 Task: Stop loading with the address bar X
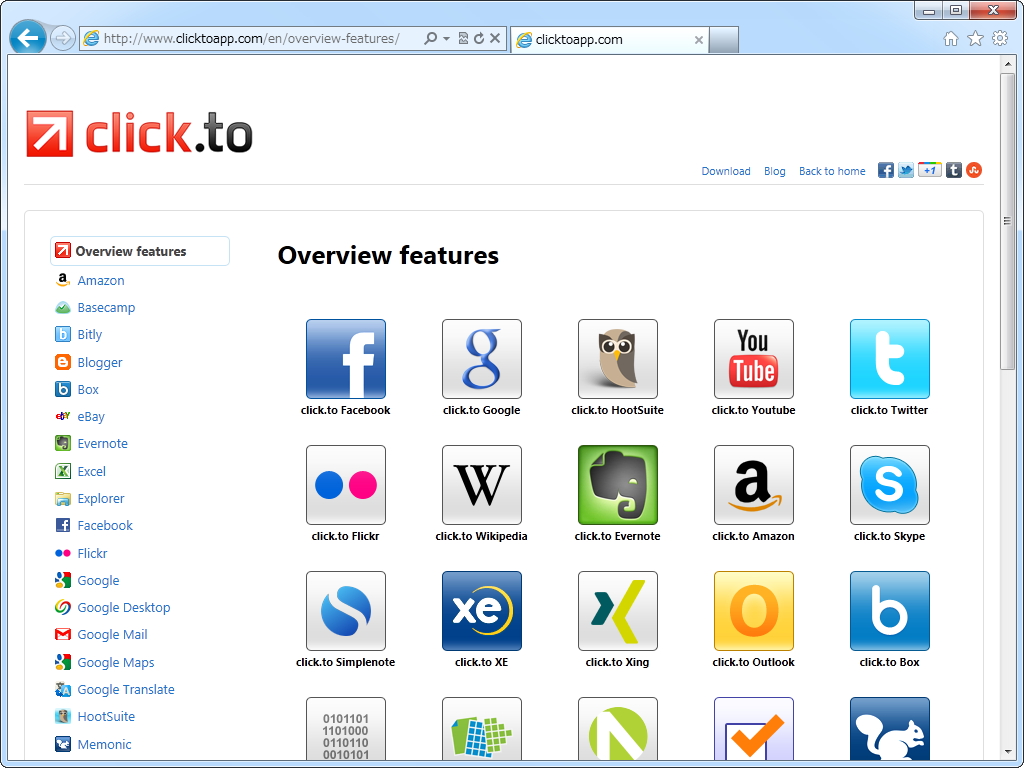pyautogui.click(x=495, y=39)
